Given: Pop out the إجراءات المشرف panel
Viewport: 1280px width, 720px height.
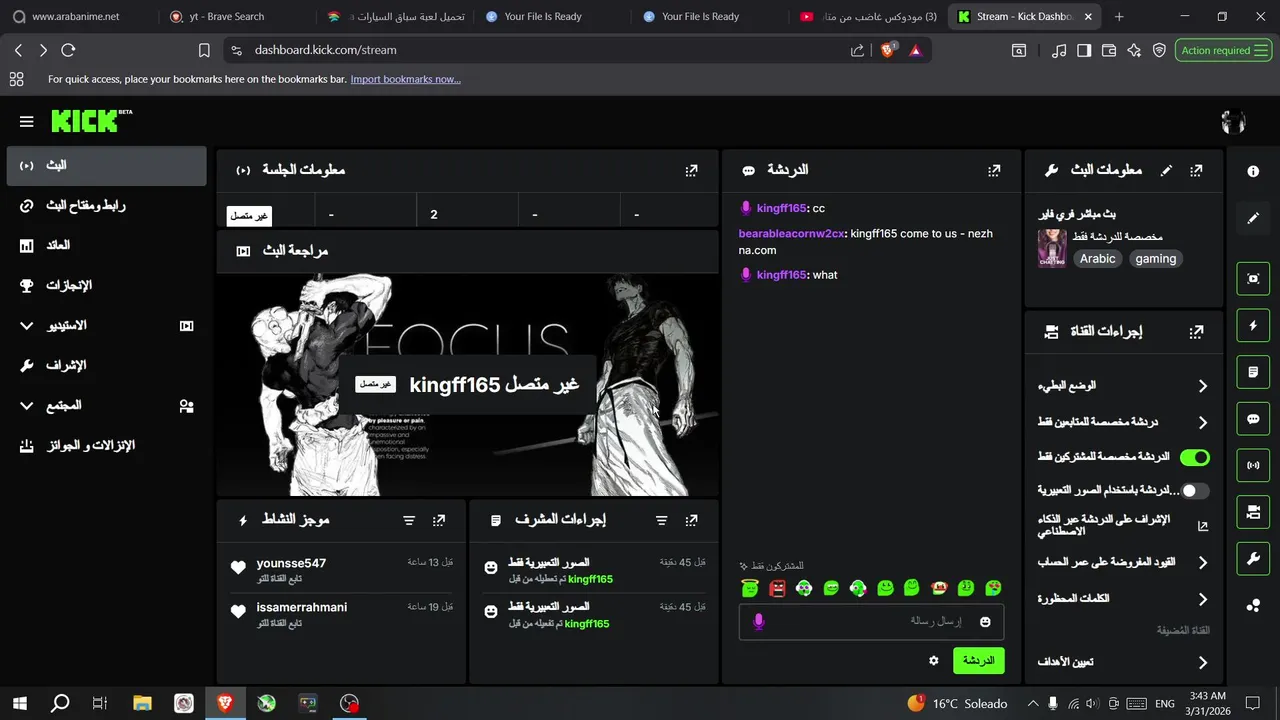Looking at the screenshot, I should tap(691, 520).
